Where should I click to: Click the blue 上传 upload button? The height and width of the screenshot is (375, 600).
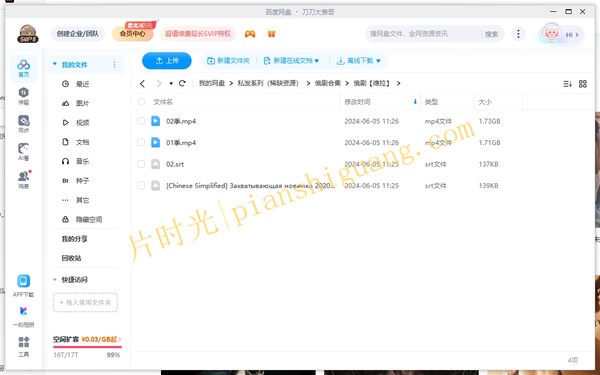click(x=167, y=60)
